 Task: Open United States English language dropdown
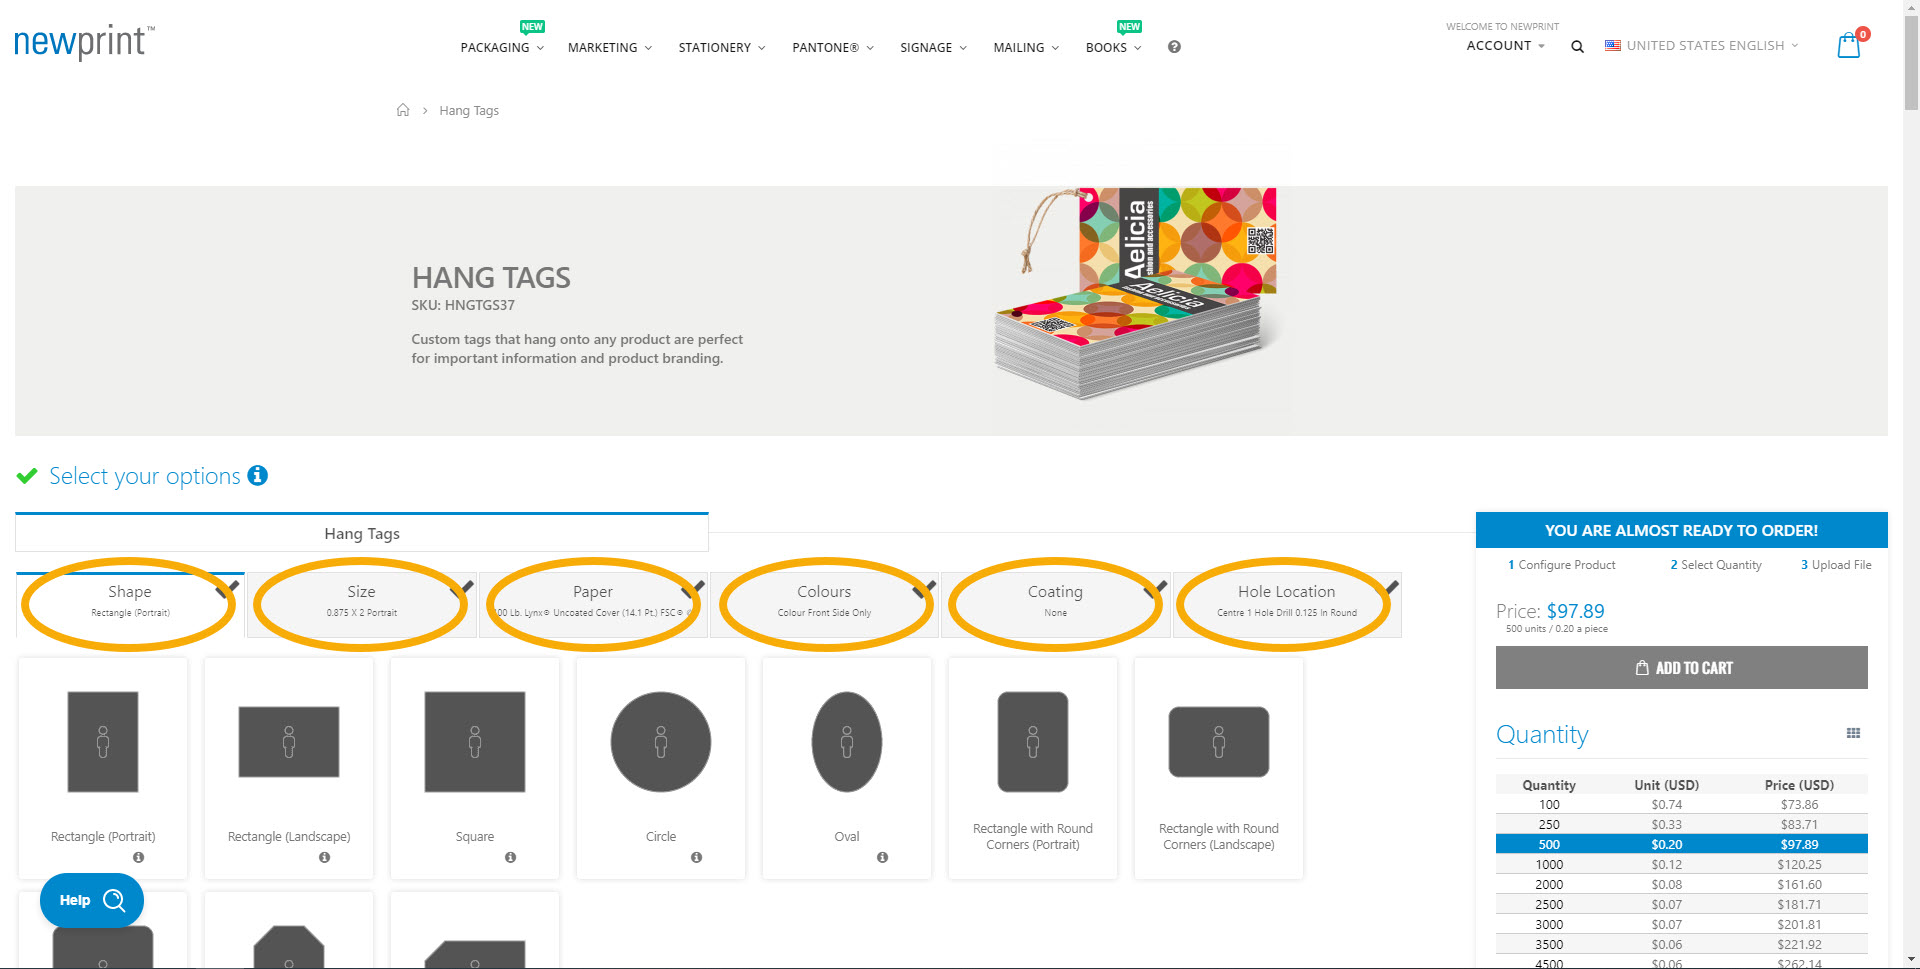click(x=1701, y=46)
